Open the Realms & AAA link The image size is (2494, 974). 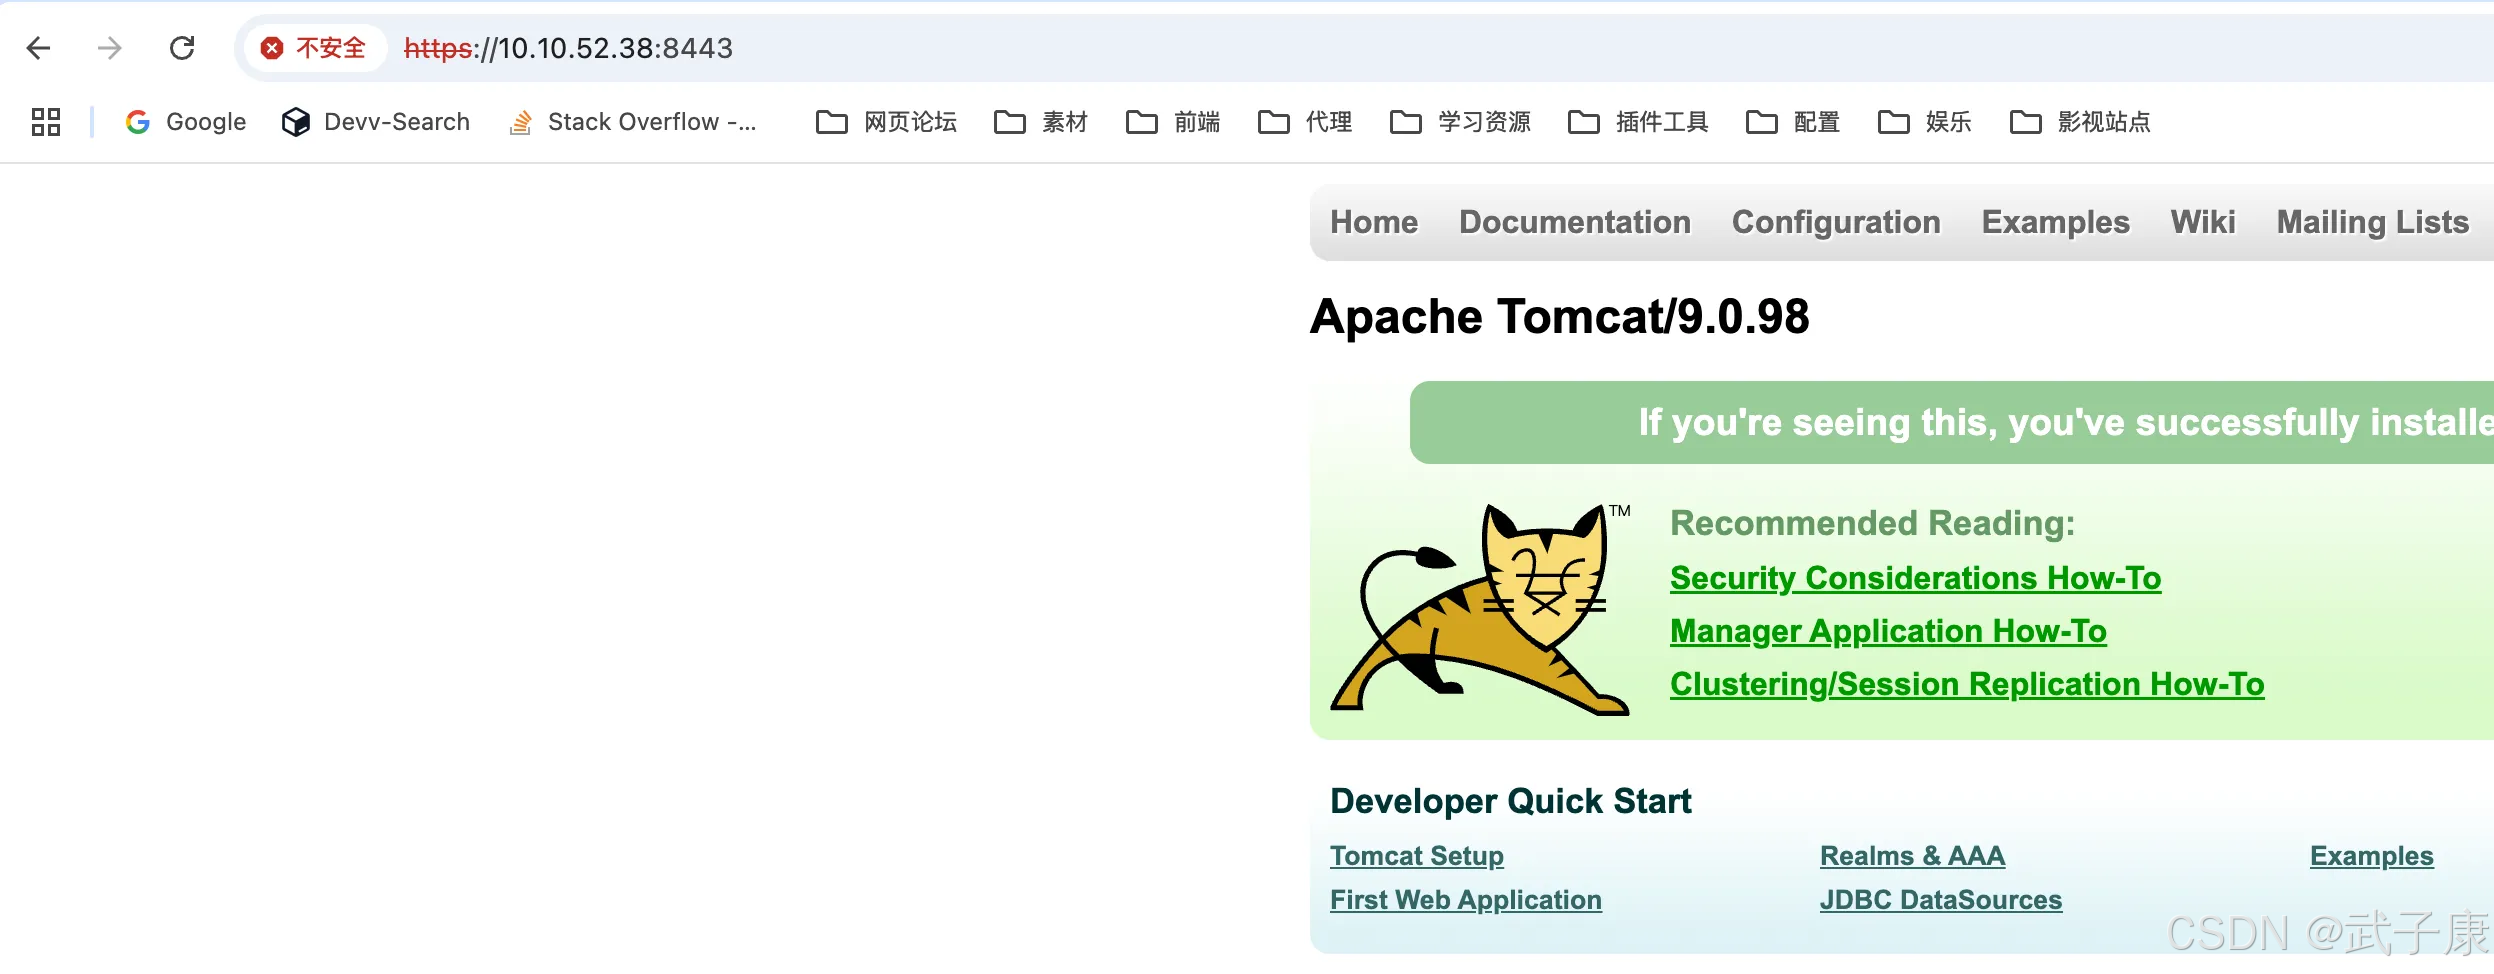[1912, 856]
